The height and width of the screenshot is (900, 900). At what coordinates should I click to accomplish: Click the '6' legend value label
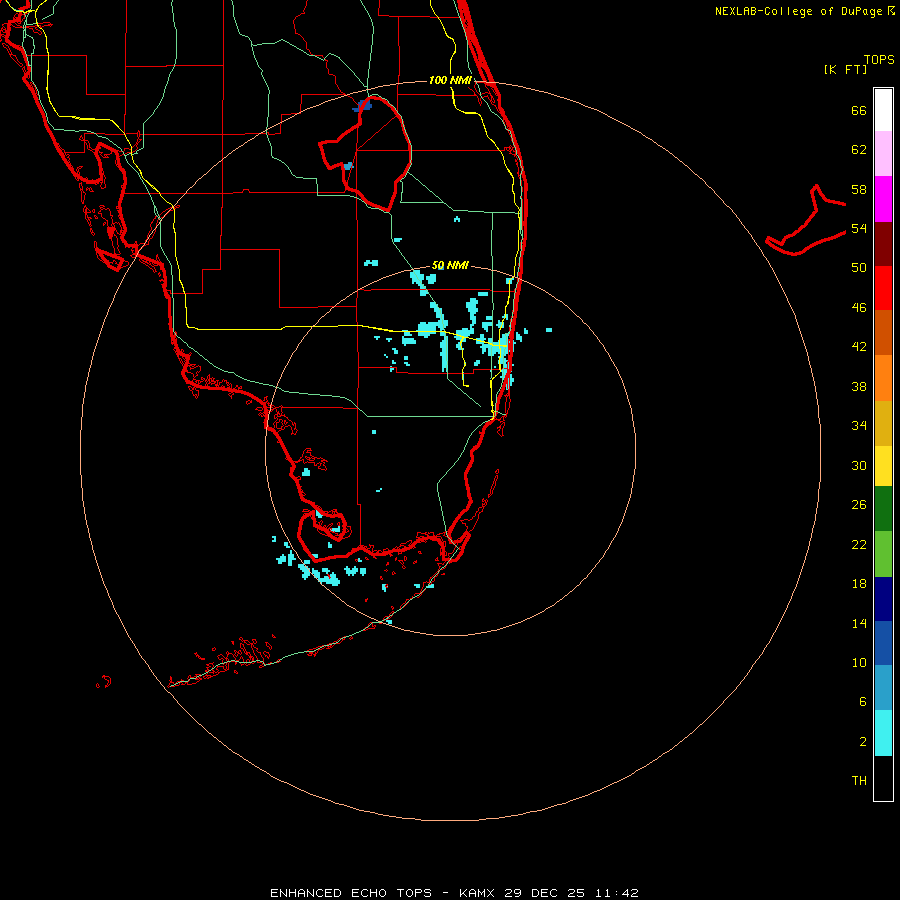click(863, 701)
